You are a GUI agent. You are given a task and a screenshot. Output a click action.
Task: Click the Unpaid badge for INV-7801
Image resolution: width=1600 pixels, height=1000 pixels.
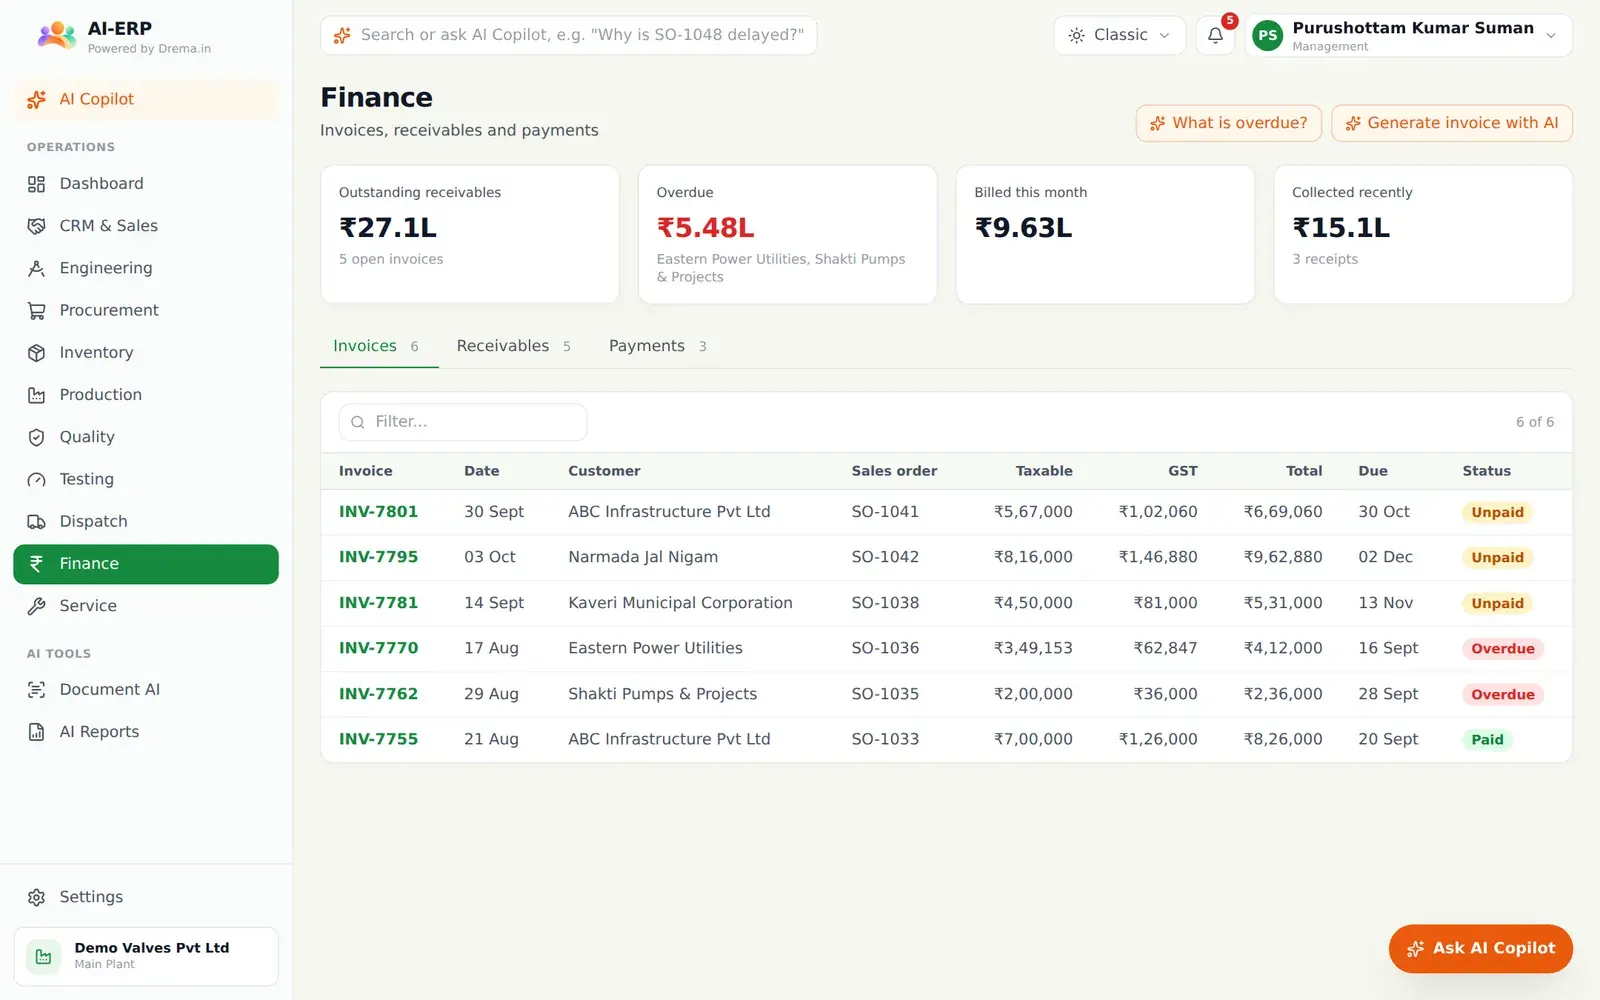[x=1497, y=512]
